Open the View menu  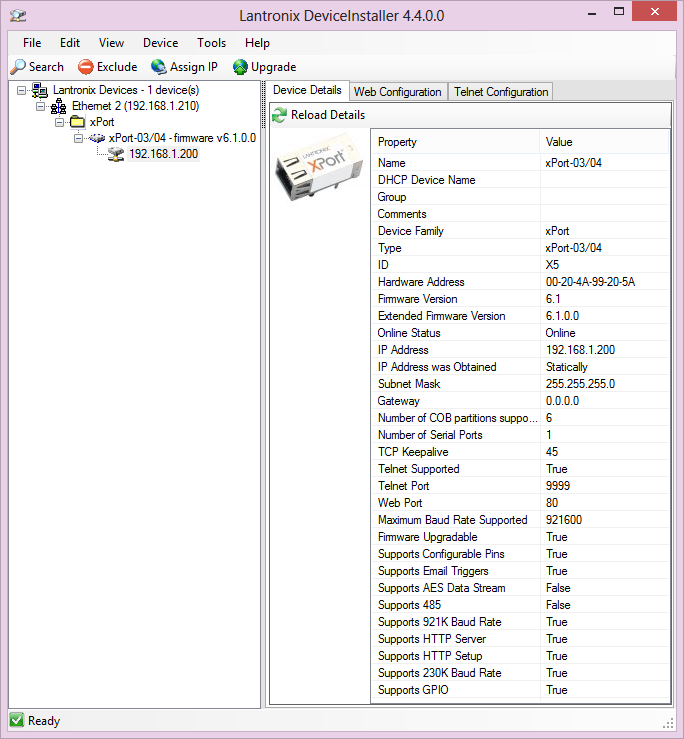click(111, 43)
